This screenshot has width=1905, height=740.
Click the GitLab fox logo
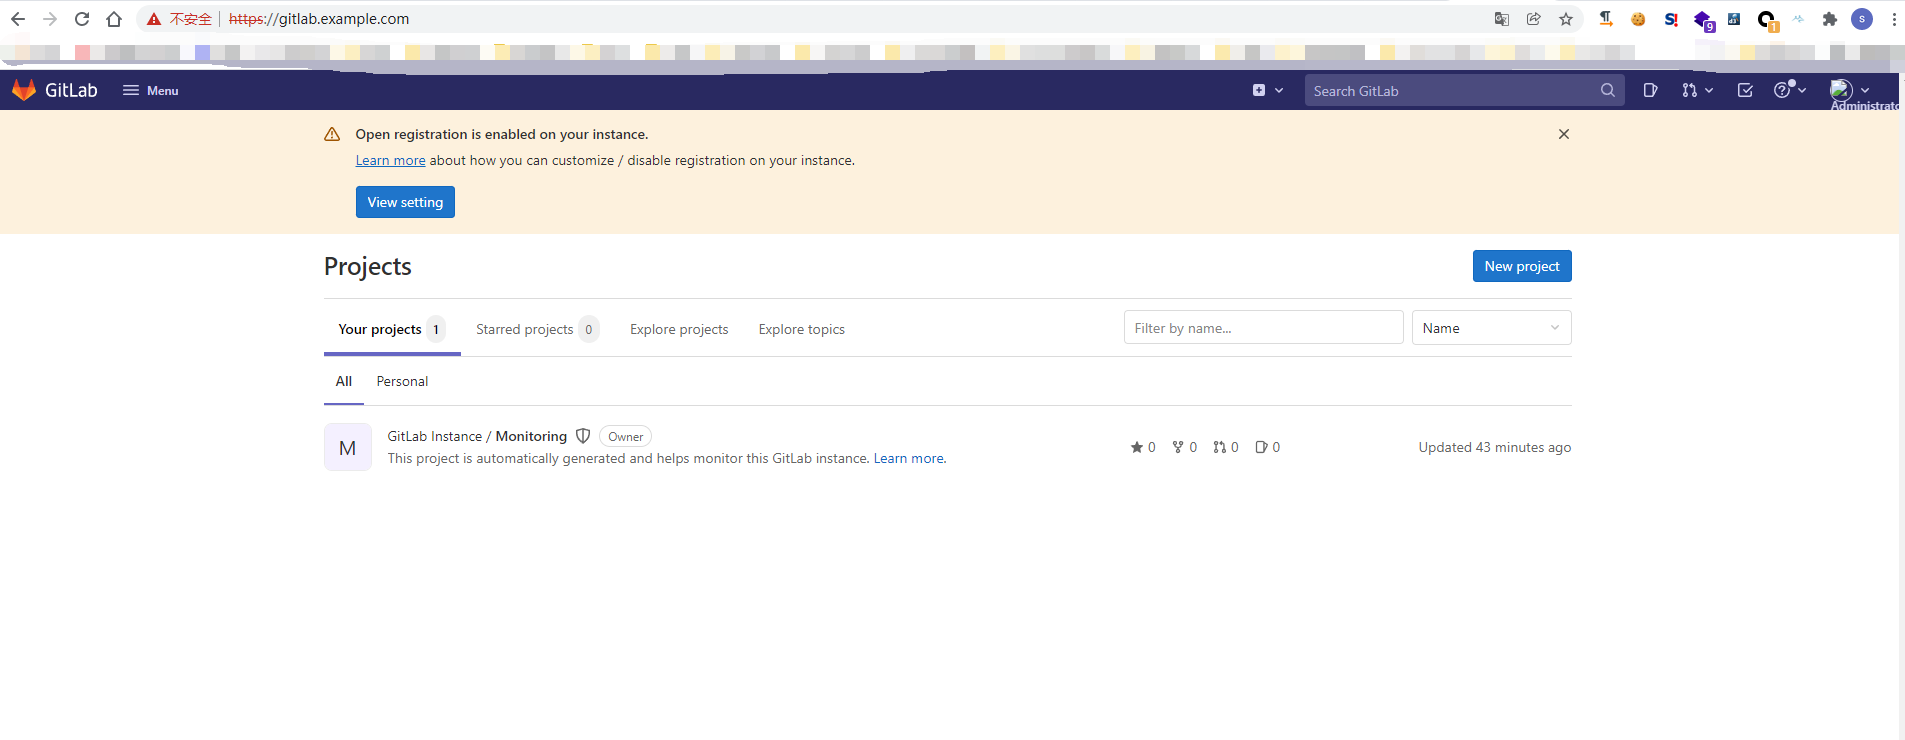point(24,90)
